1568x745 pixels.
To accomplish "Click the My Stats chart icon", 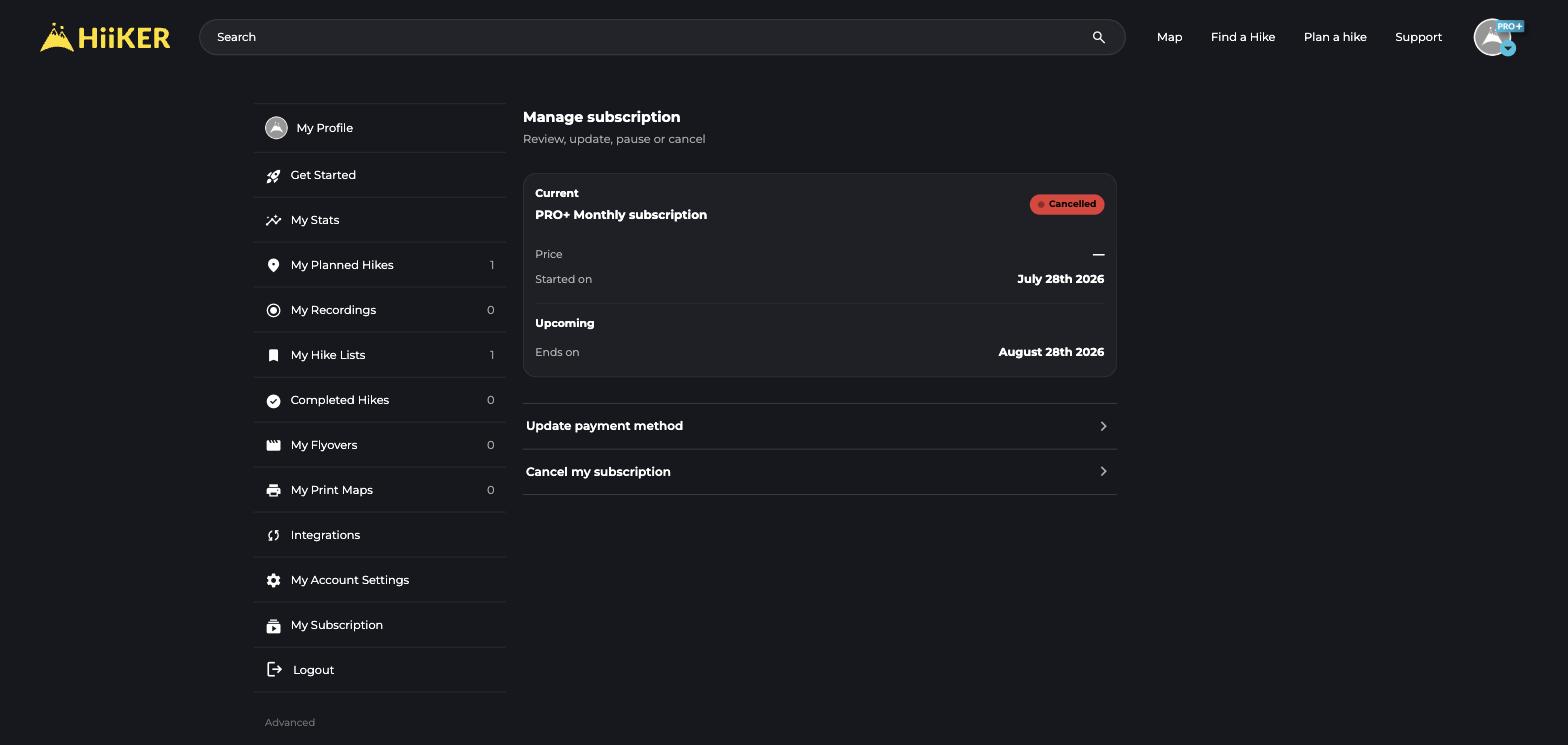I will coord(273,220).
